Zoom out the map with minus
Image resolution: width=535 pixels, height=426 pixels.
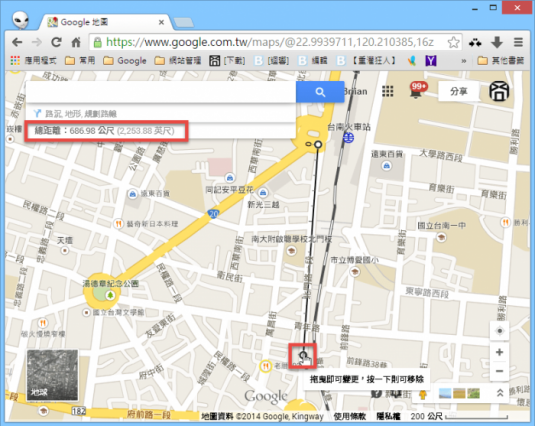point(500,371)
